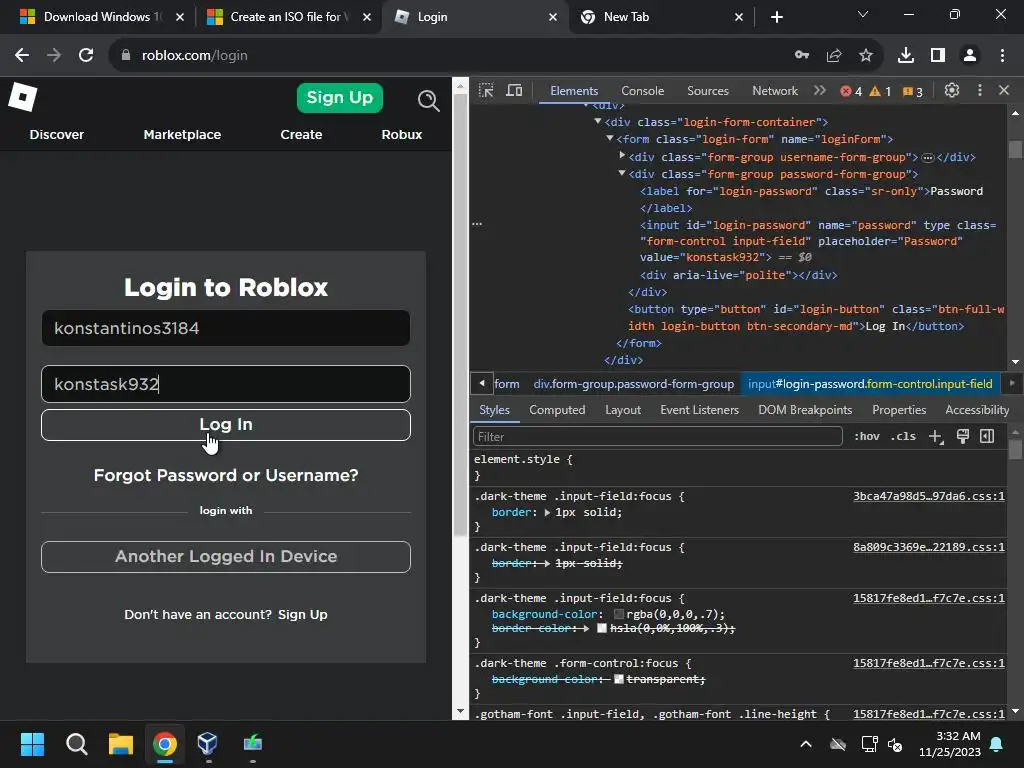Click Forgot Password or Username link
The height and width of the screenshot is (768, 1024).
pyautogui.click(x=226, y=475)
